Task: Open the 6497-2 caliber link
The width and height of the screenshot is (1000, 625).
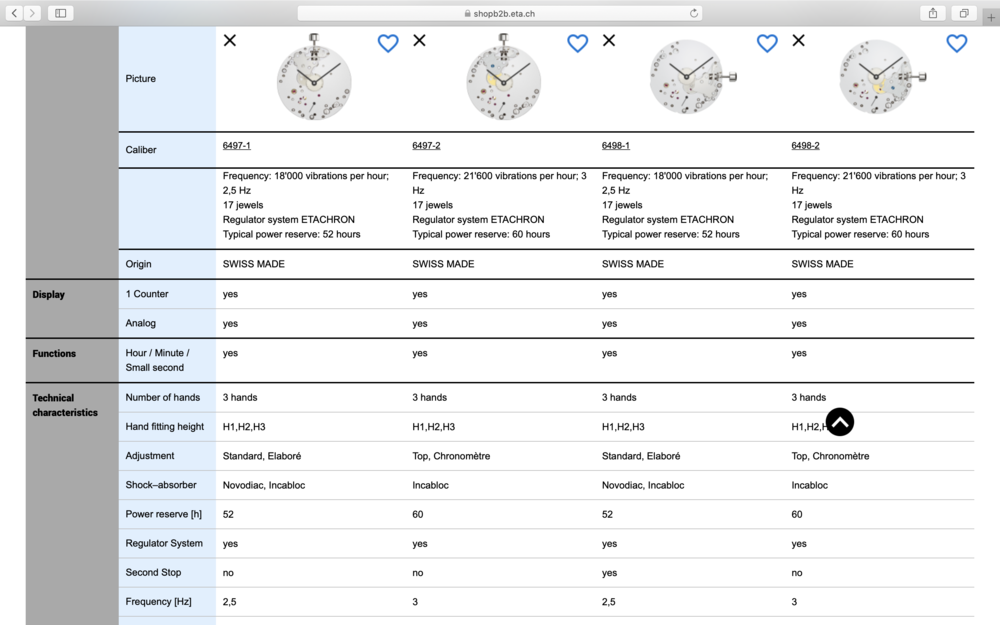Action: [x=426, y=146]
